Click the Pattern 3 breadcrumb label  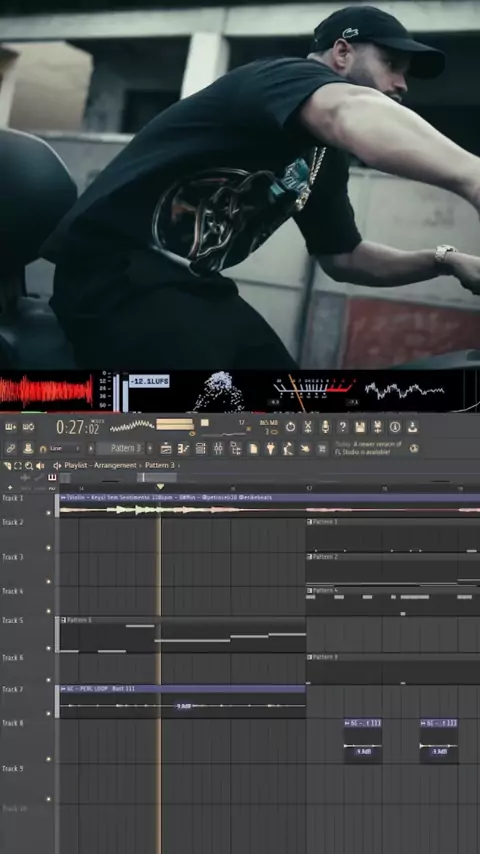(x=160, y=466)
